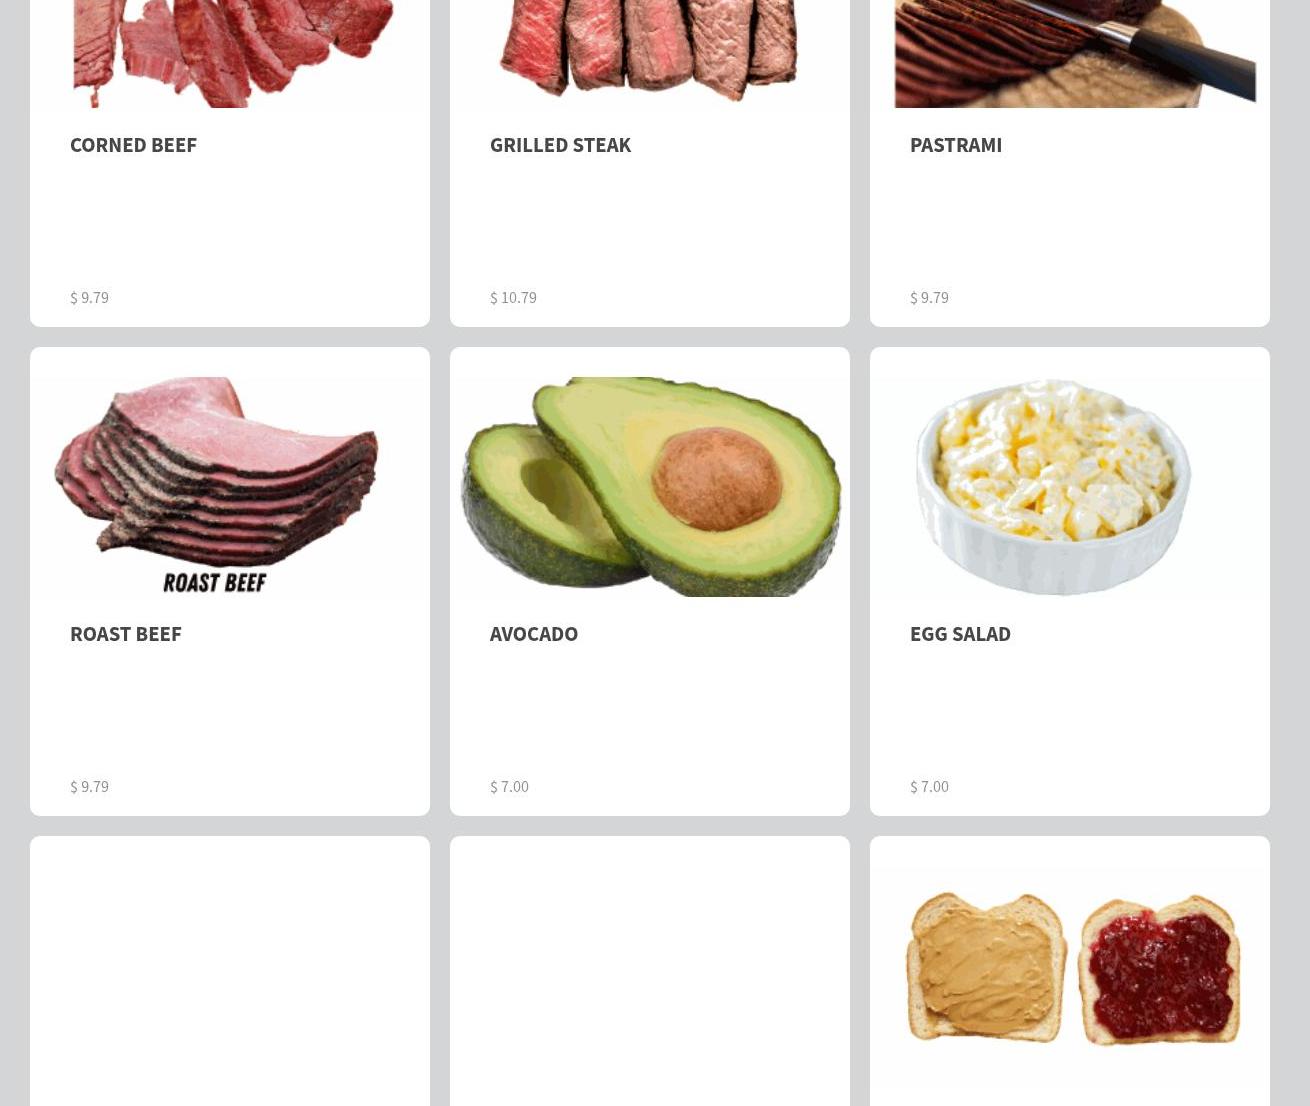Screen dimensions: 1310x1106
Task: Select the PASTRAMI item title
Action: point(955,145)
